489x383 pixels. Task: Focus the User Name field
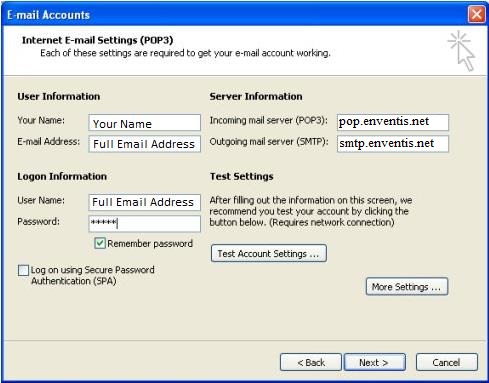[145, 202]
